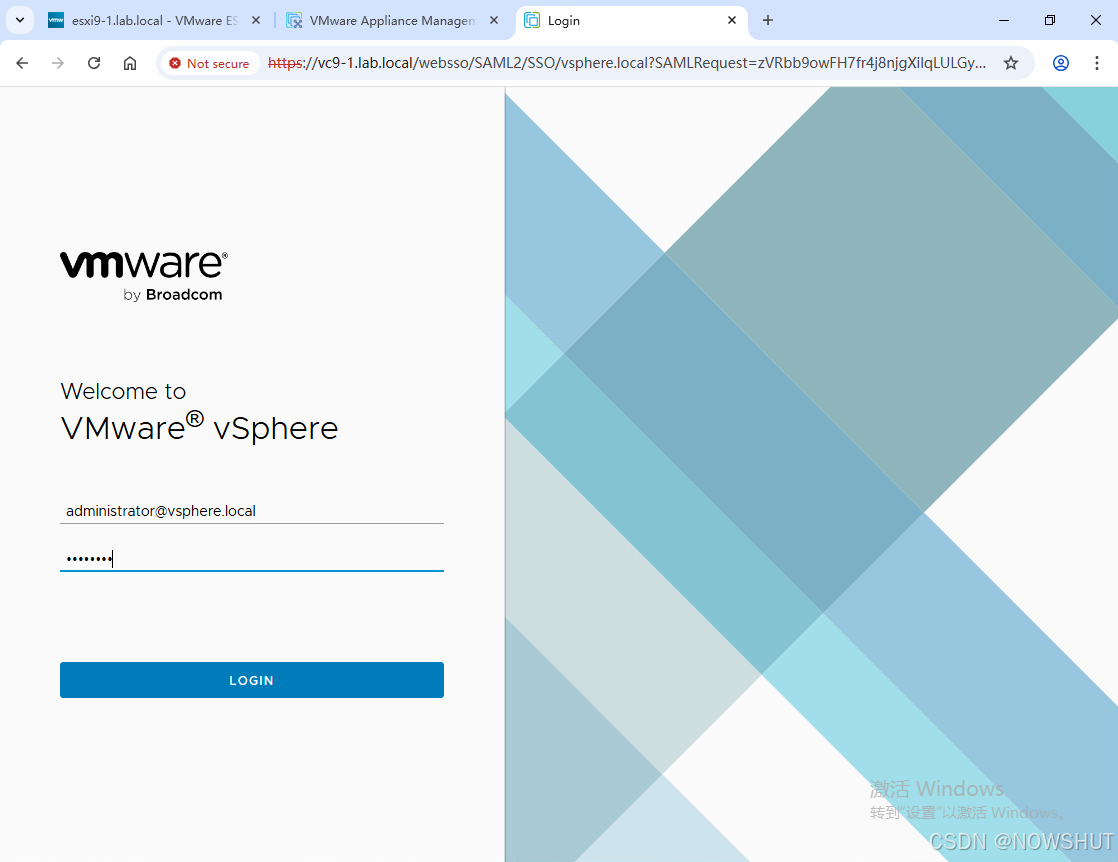1118x862 pixels.
Task: Go back to previous page
Action: click(x=22, y=63)
